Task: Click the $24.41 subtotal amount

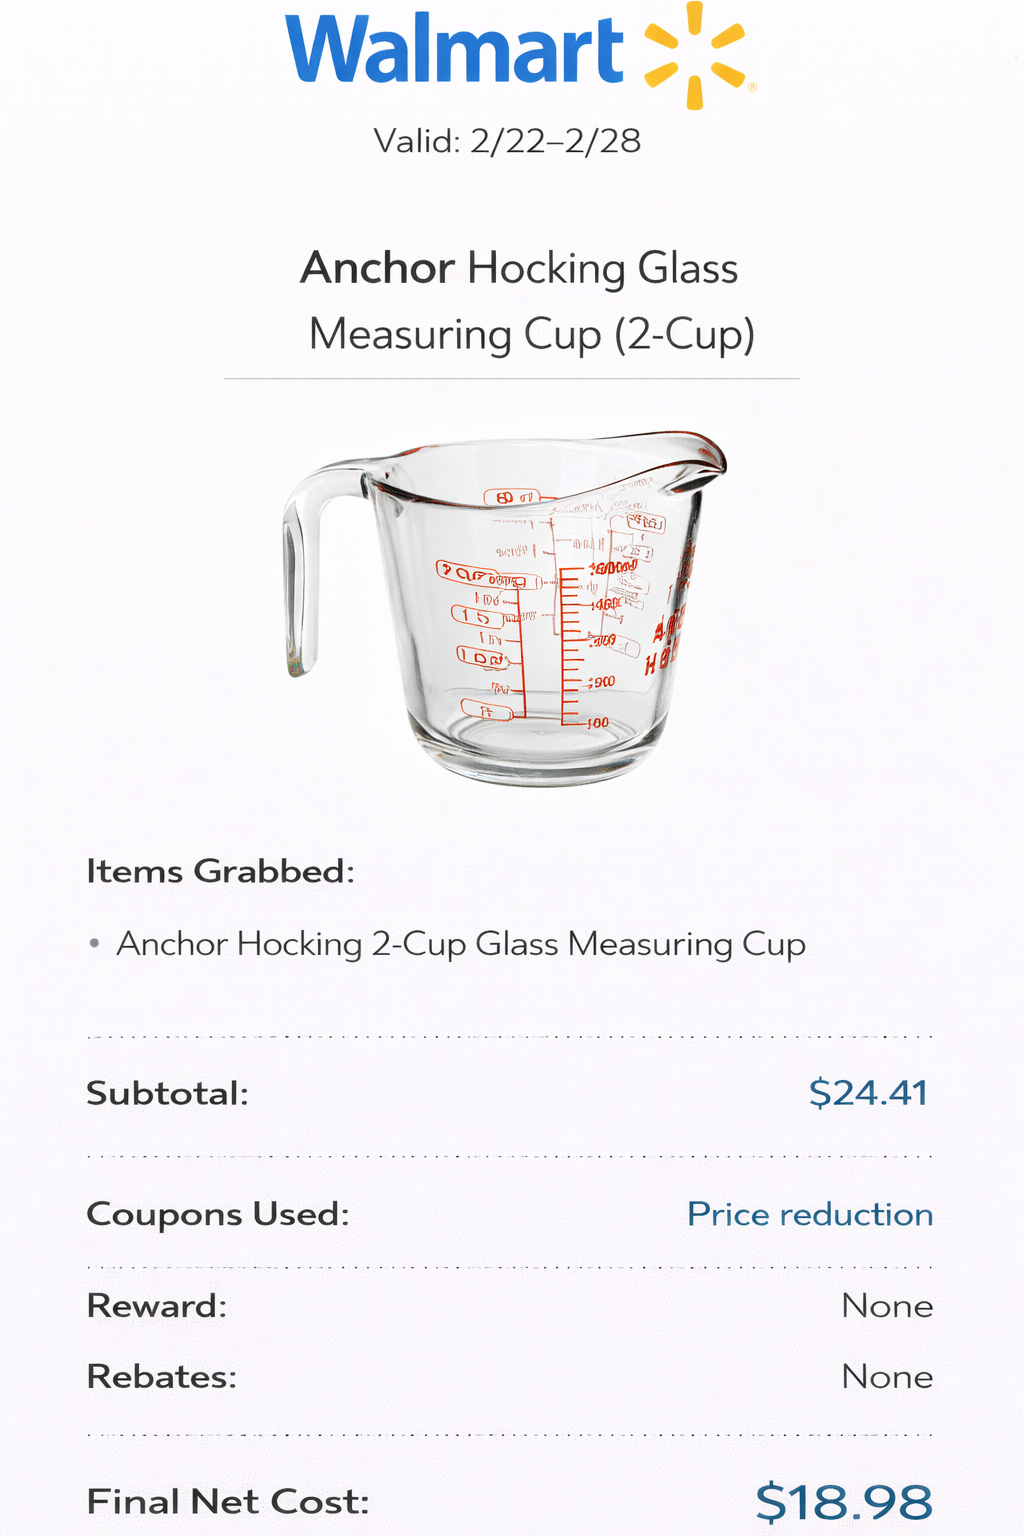Action: (x=868, y=1093)
